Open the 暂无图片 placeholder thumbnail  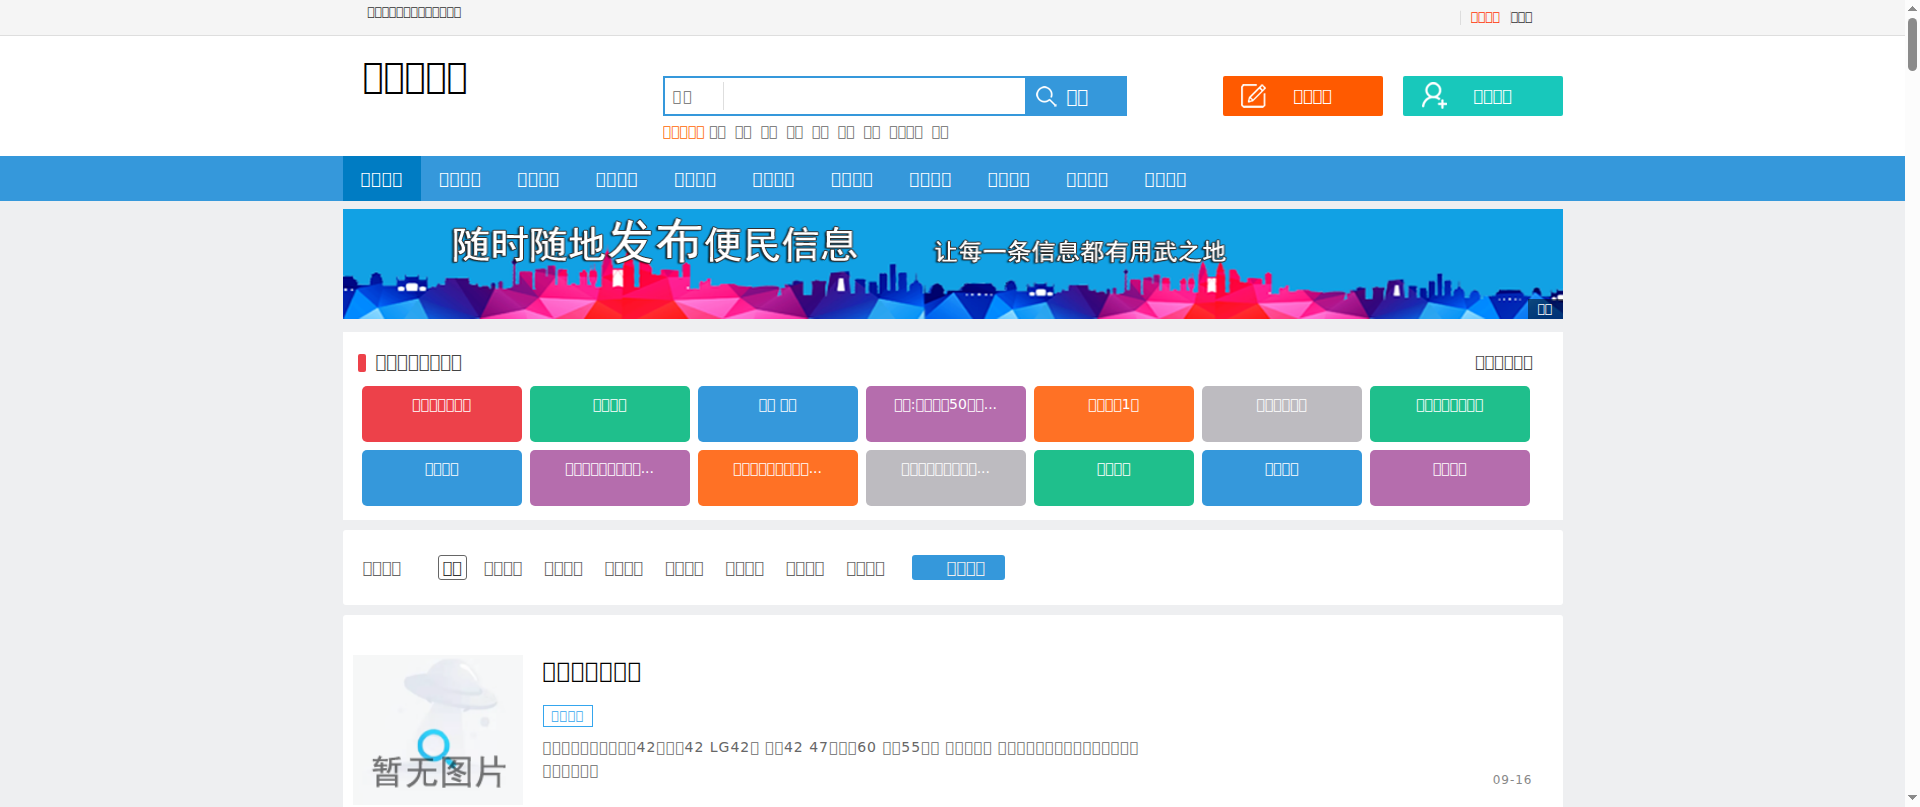pos(438,730)
